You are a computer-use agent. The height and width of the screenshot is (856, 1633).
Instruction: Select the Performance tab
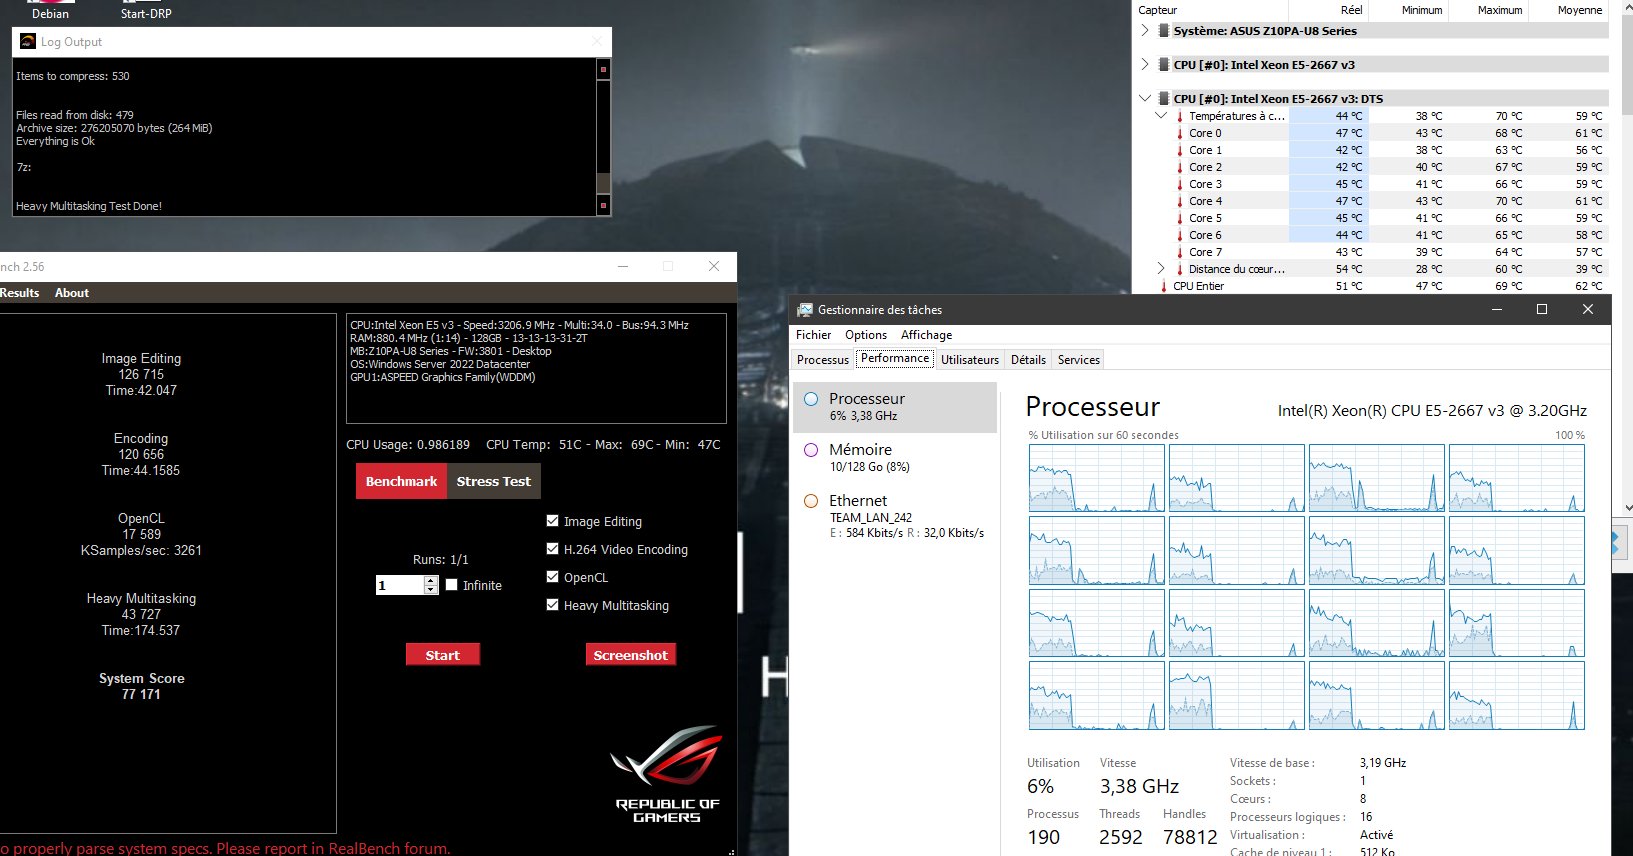tap(895, 358)
